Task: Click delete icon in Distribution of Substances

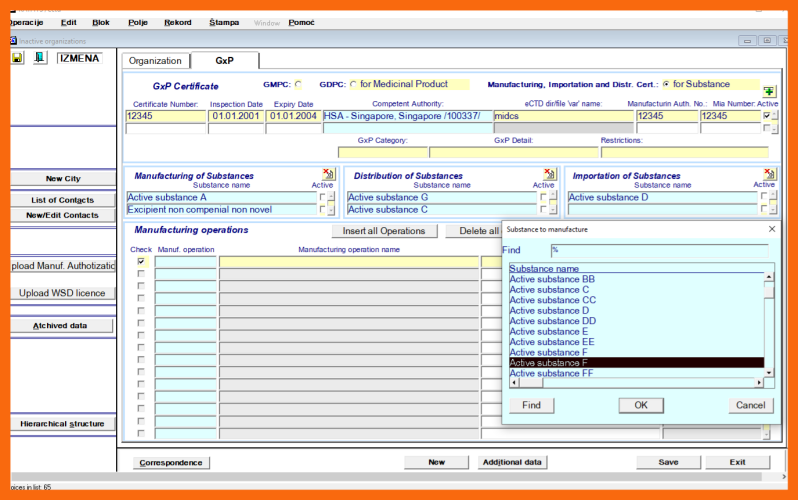Action: [549, 174]
